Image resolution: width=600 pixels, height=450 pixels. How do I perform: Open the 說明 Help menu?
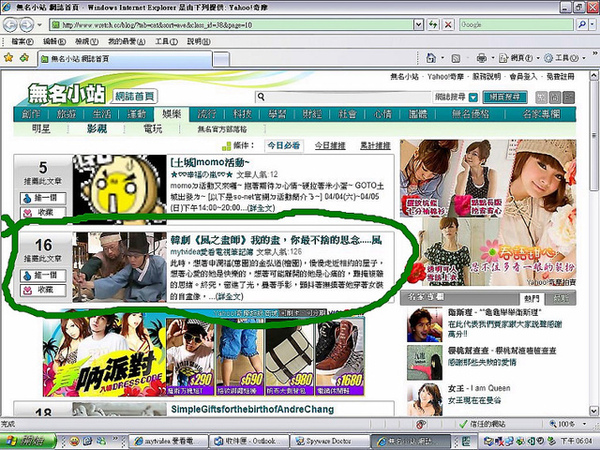coord(199,41)
